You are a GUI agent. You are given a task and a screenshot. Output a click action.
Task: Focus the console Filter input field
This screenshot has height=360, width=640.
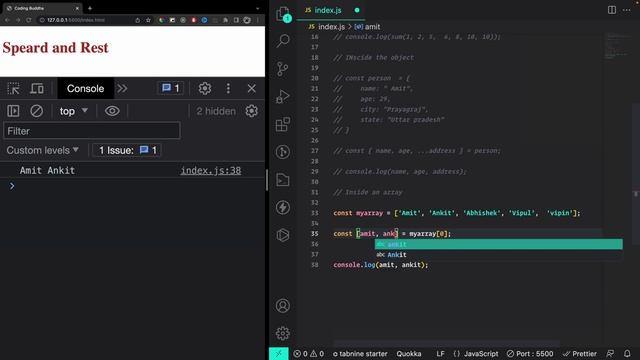coord(92,131)
